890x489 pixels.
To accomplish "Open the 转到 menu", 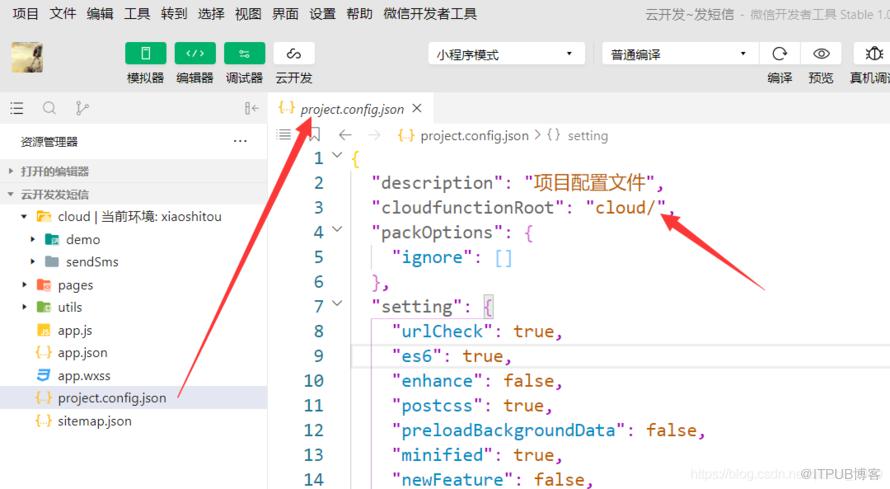I will coord(174,14).
